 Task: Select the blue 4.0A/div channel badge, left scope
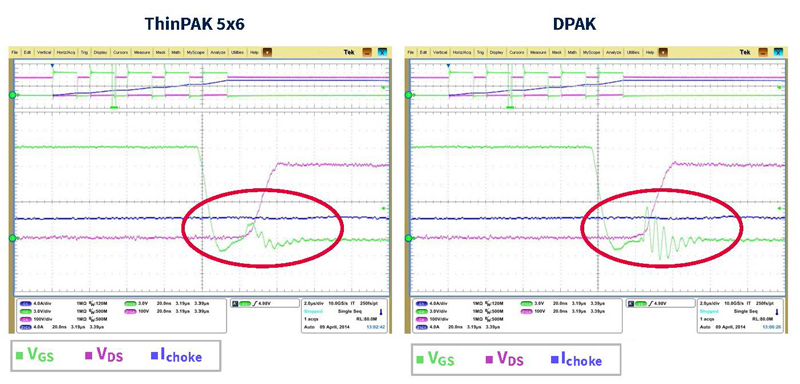[24, 302]
